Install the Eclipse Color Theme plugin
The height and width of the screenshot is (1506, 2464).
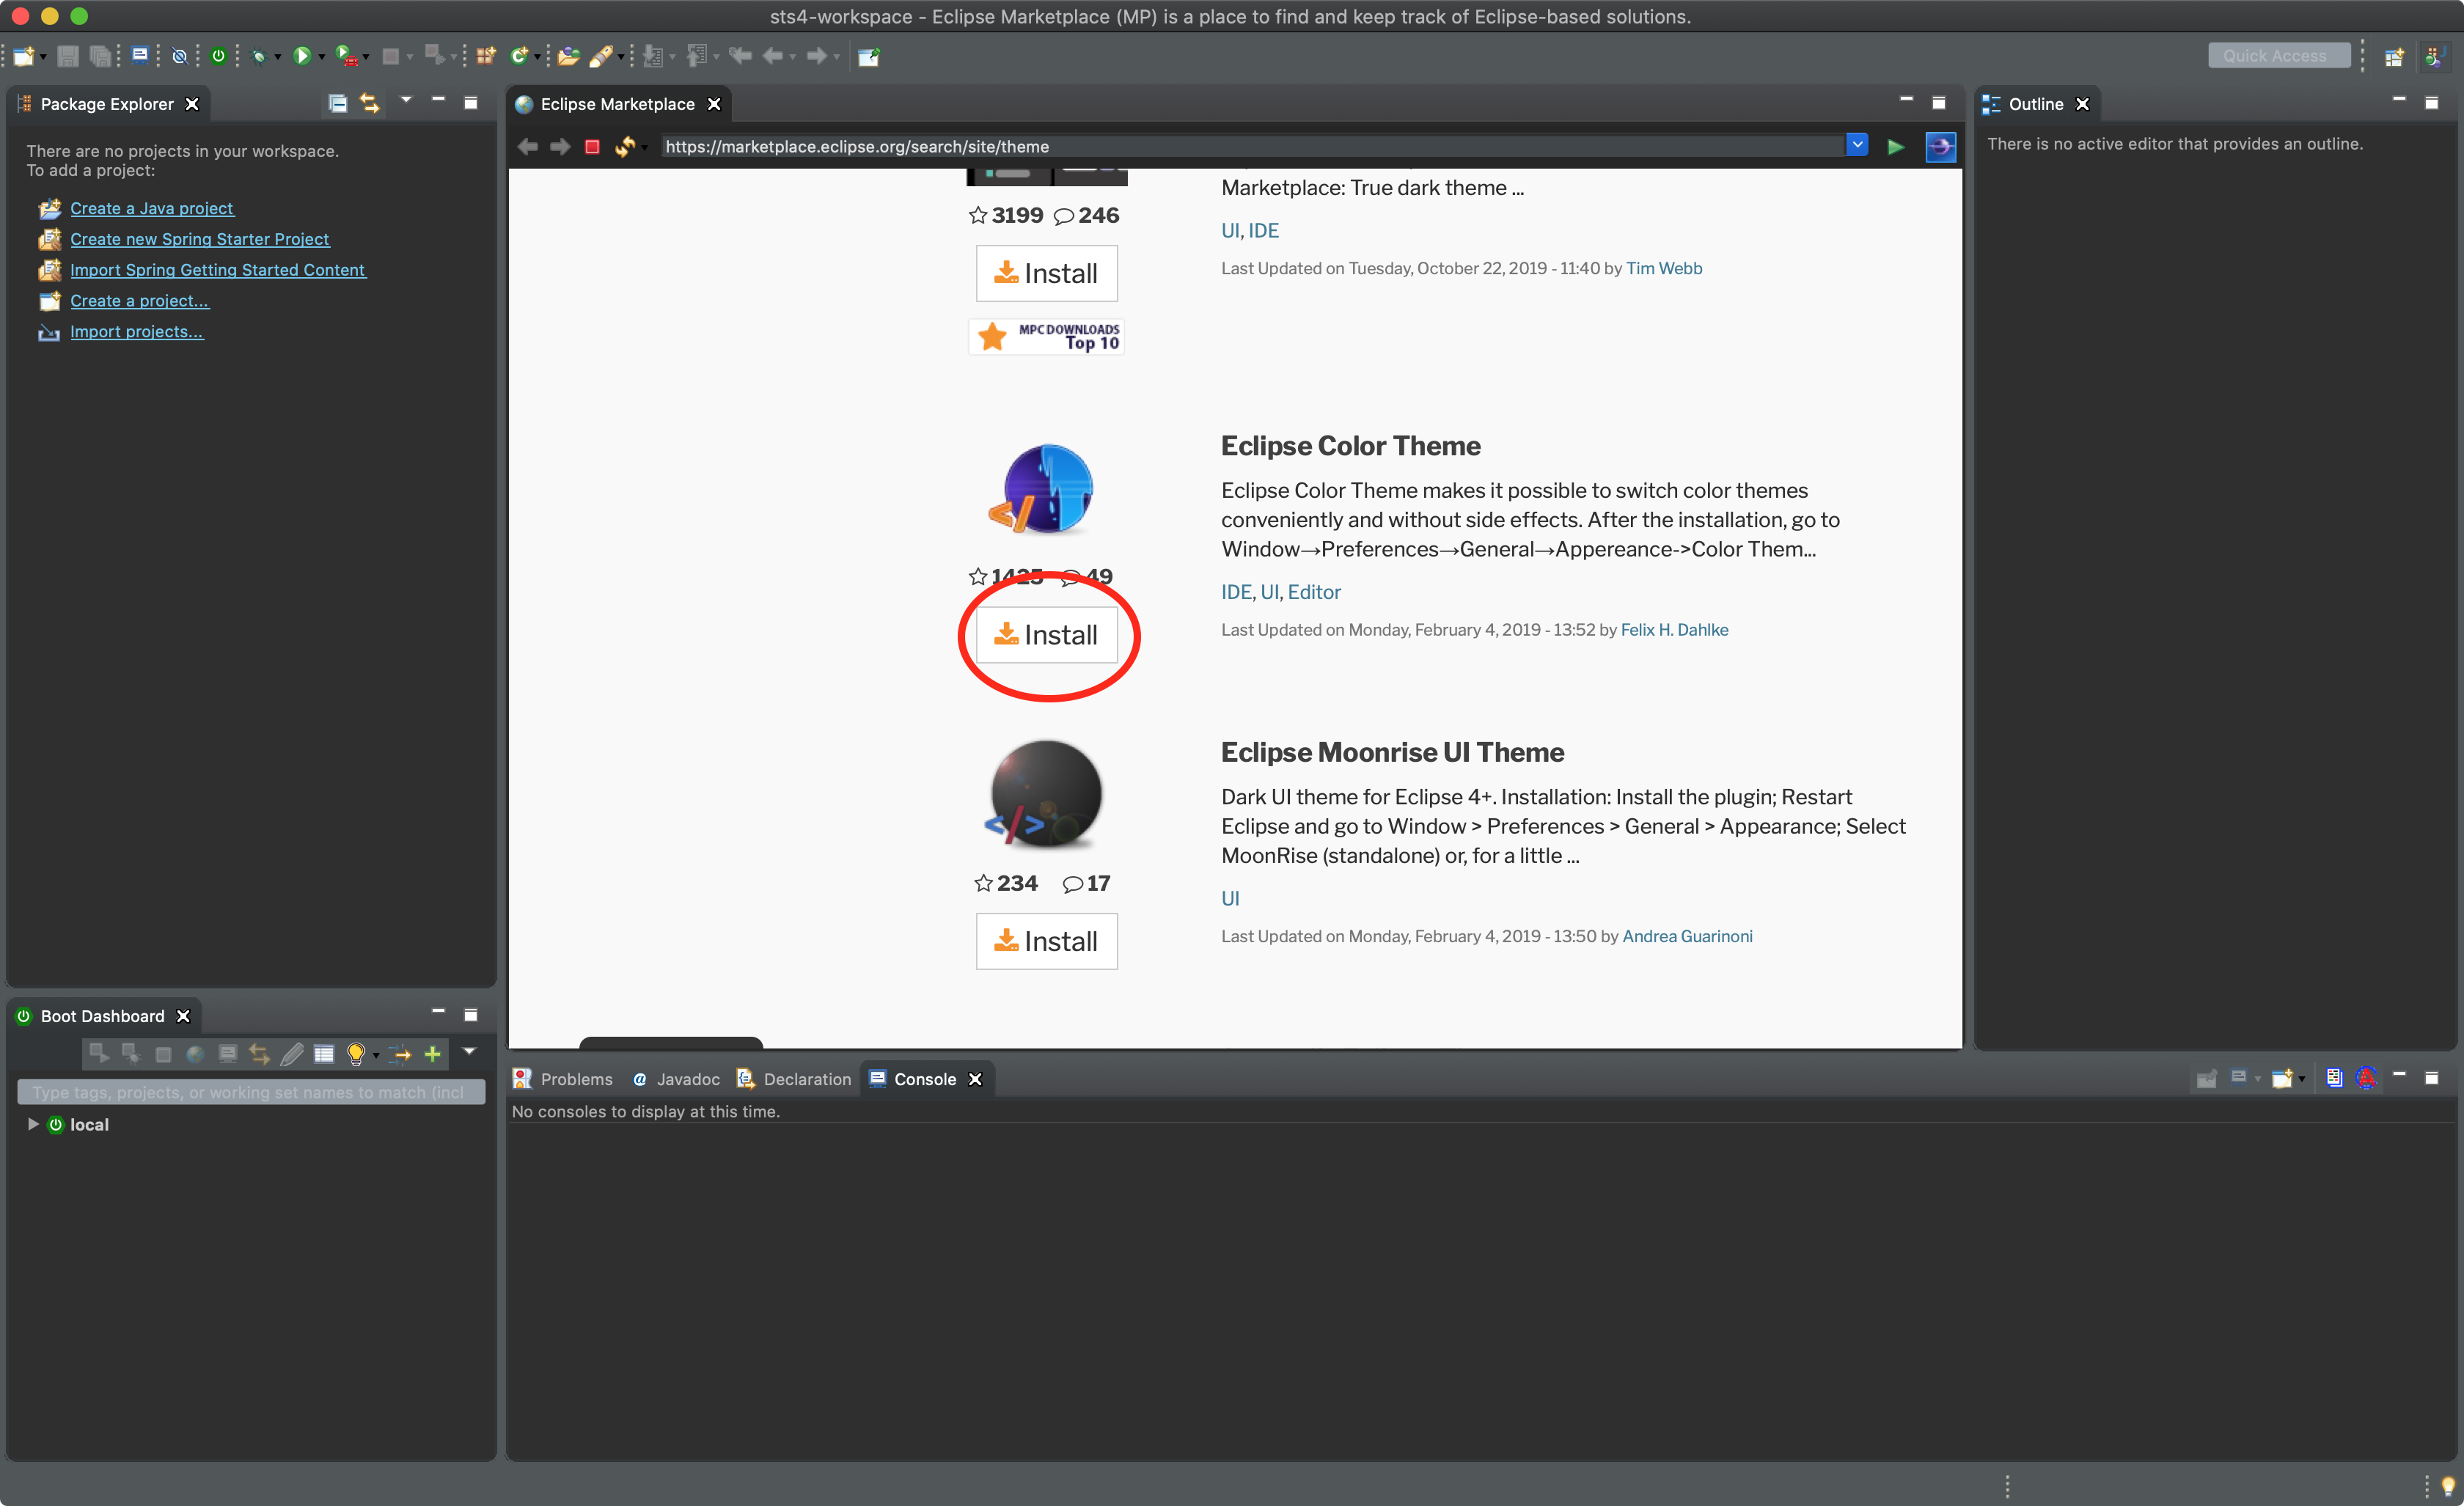click(1046, 635)
